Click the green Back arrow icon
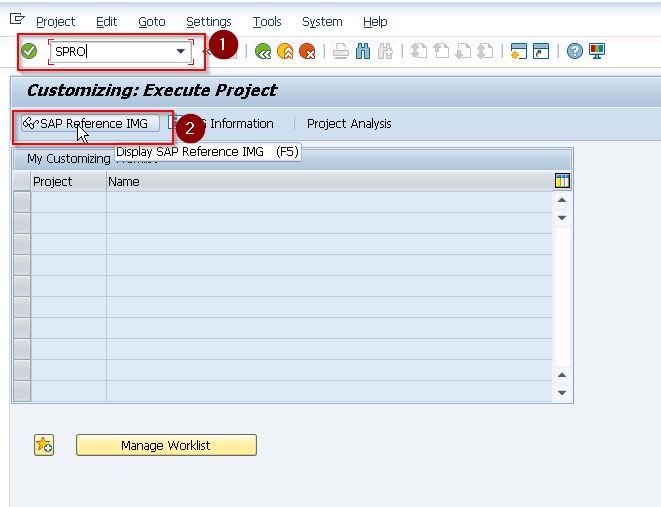This screenshot has height=507, width=661. point(263,51)
